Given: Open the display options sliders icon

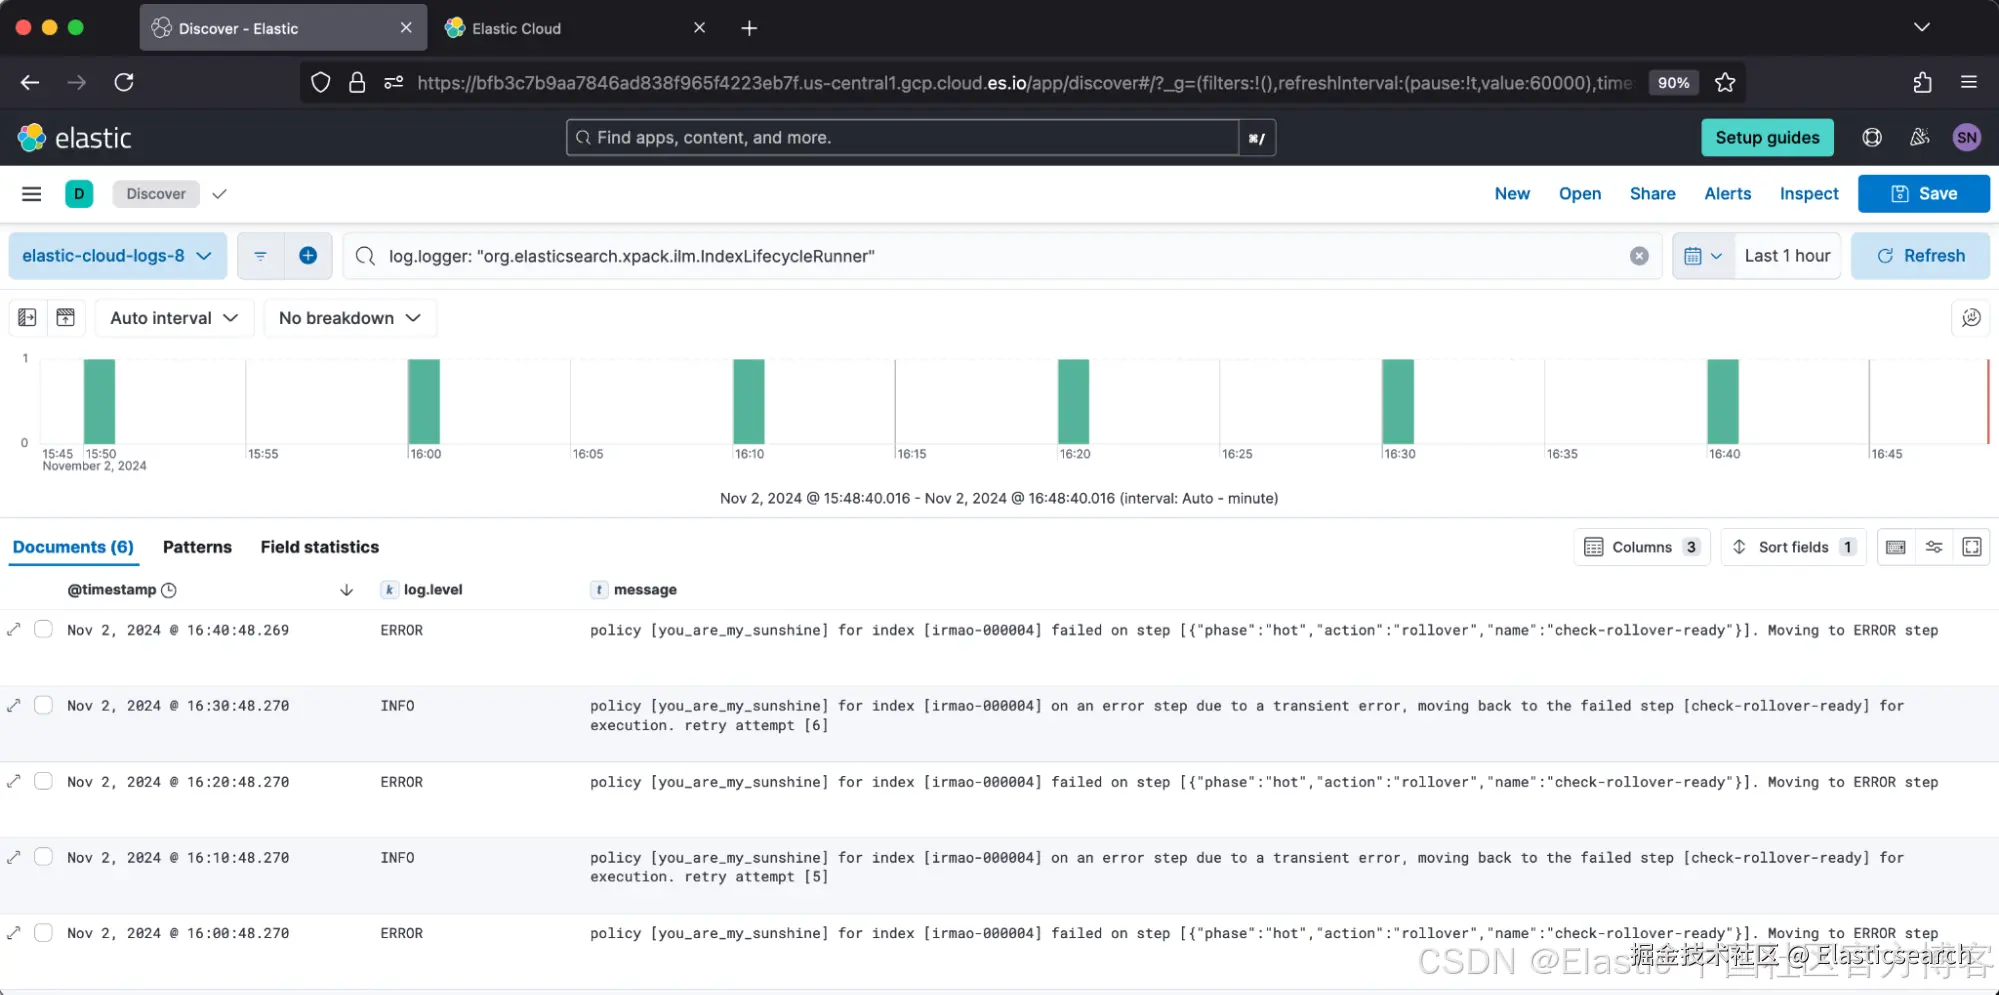Looking at the screenshot, I should click(x=1934, y=547).
